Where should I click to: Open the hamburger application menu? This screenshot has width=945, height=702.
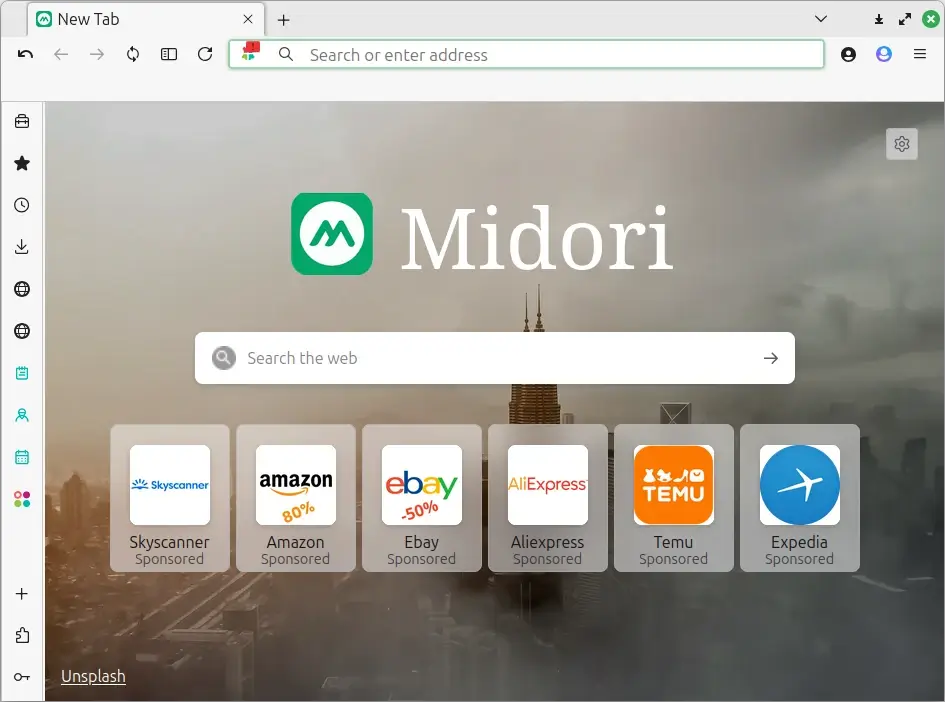[920, 54]
